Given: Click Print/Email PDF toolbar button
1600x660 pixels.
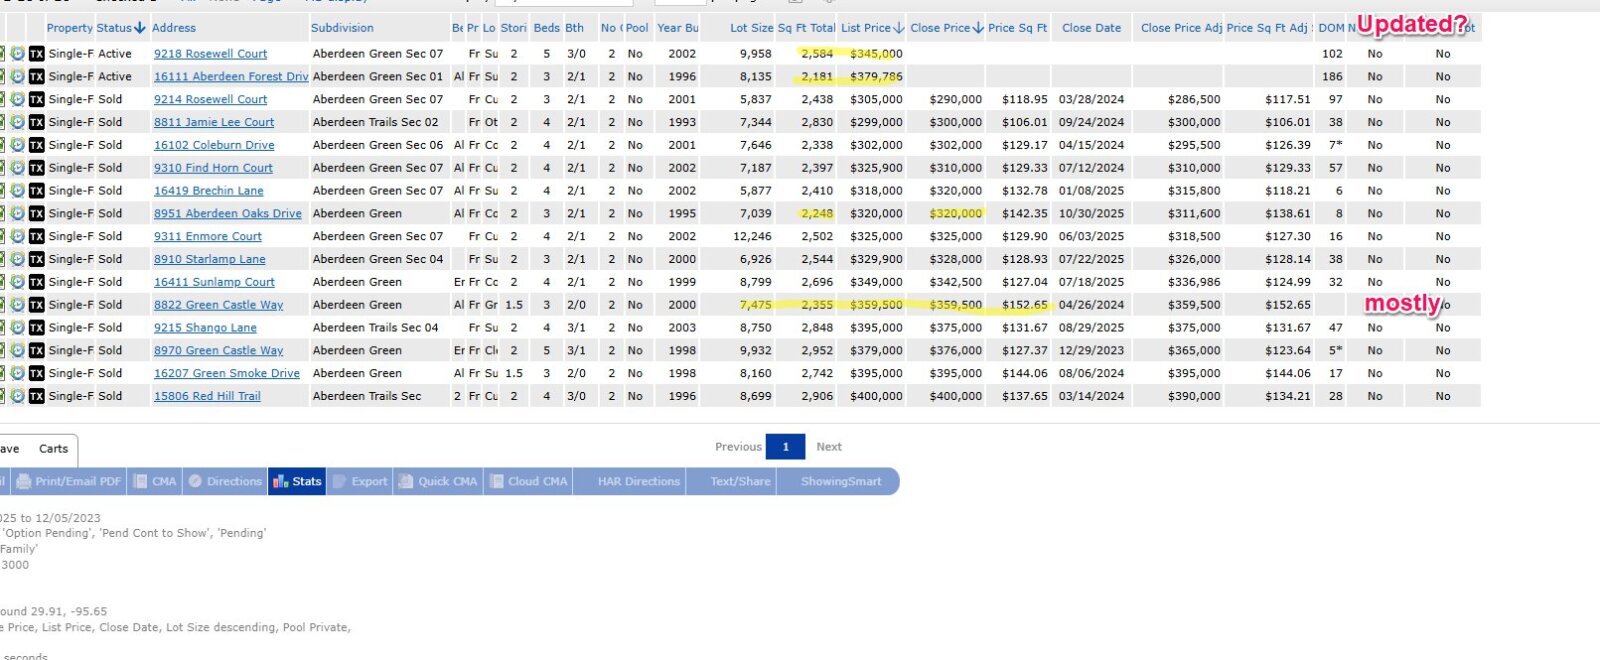Looking at the screenshot, I should (x=69, y=482).
